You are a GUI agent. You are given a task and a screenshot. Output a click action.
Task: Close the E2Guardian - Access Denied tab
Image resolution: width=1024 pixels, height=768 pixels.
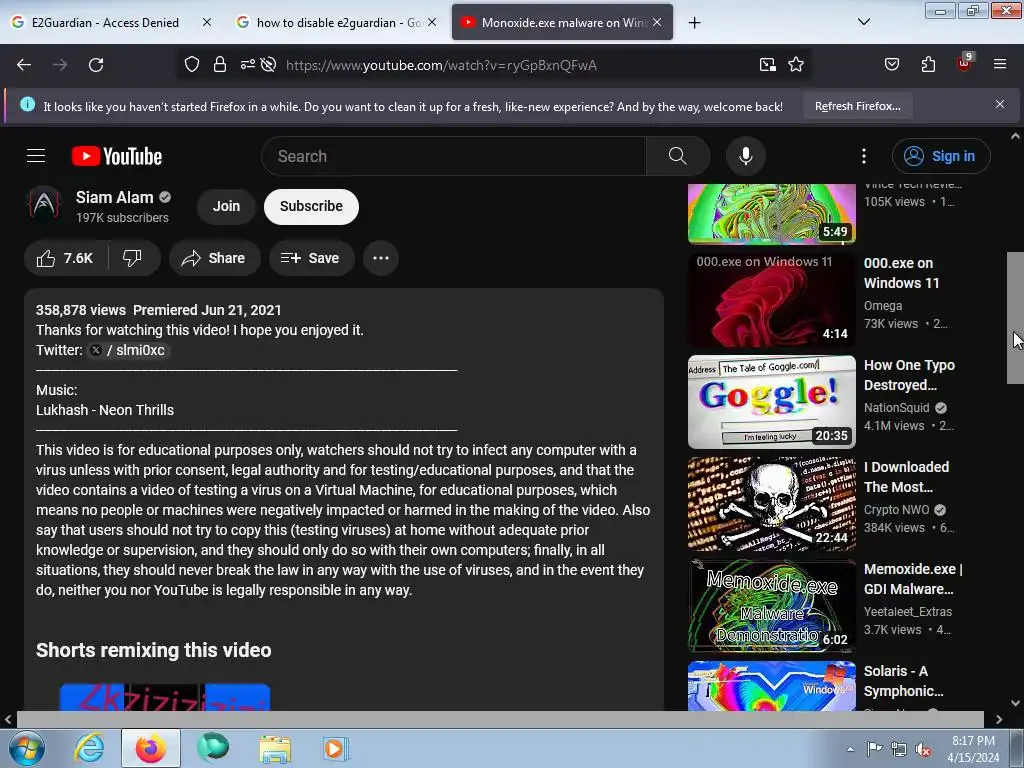pyautogui.click(x=206, y=22)
